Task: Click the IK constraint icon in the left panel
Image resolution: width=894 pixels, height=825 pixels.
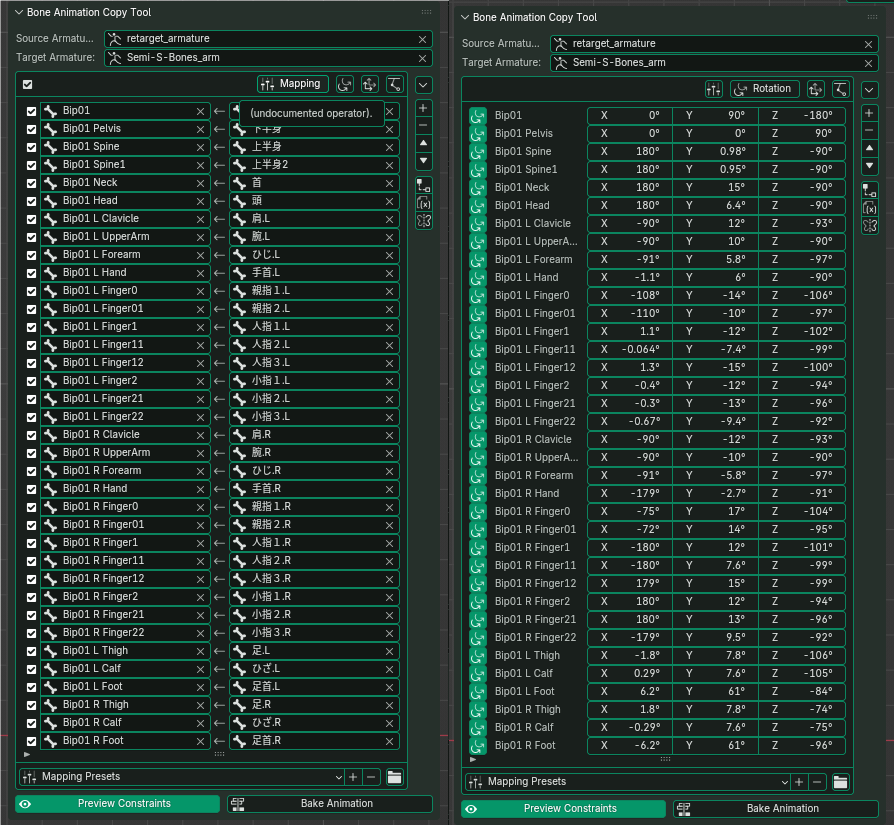Action: pos(394,84)
